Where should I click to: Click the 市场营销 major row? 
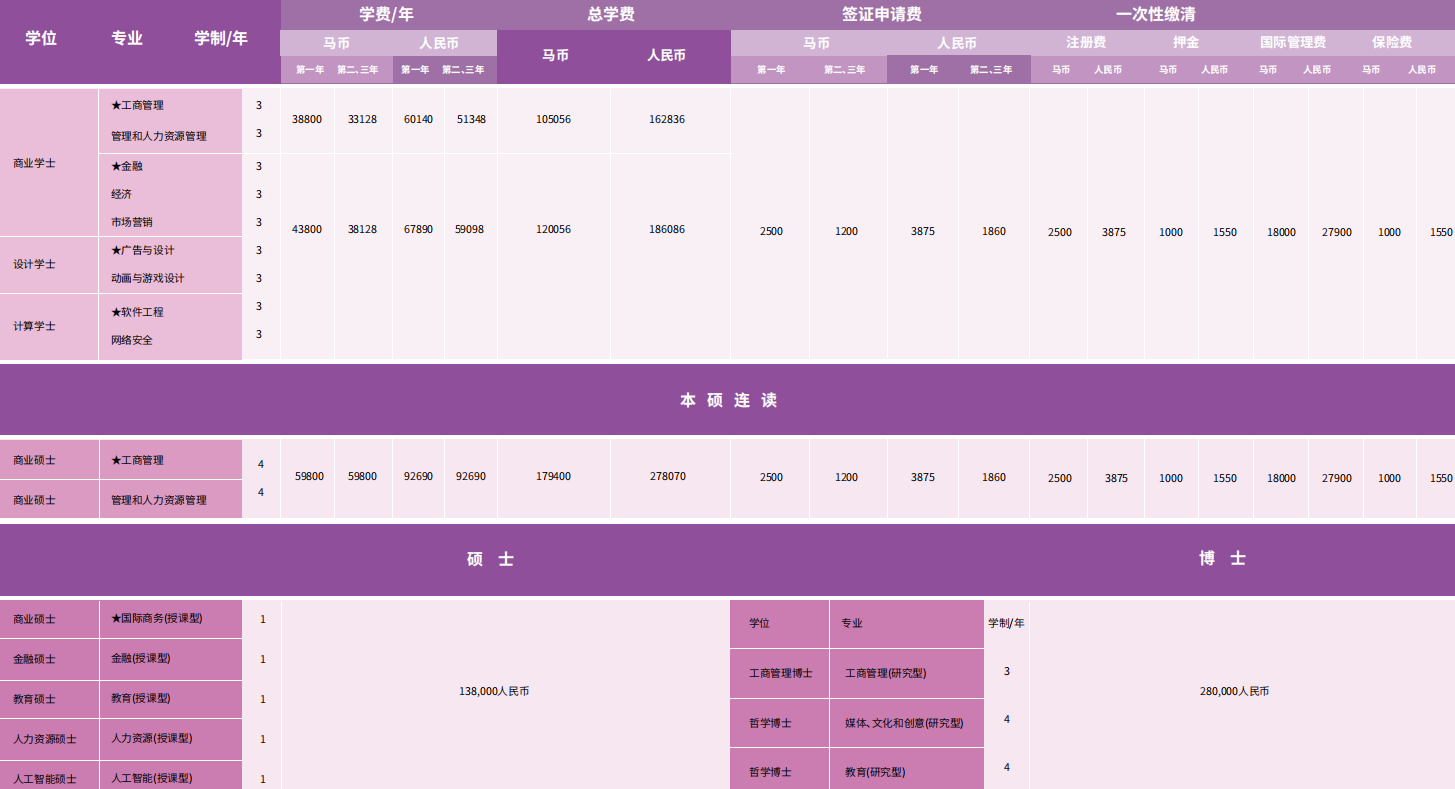point(132,222)
